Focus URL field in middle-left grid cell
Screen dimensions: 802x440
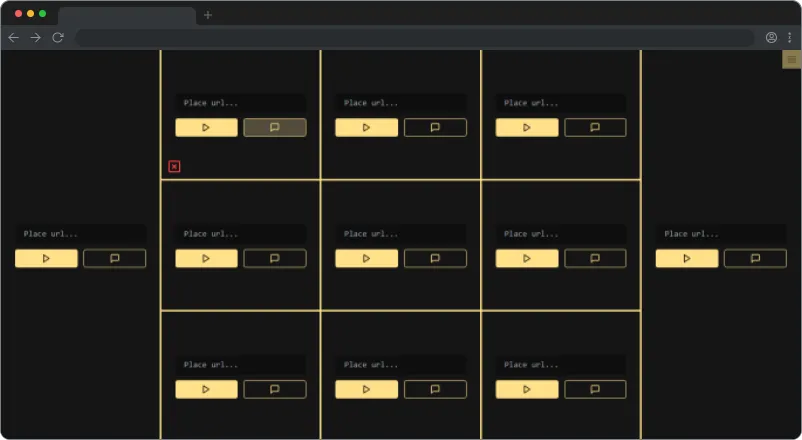coord(240,234)
